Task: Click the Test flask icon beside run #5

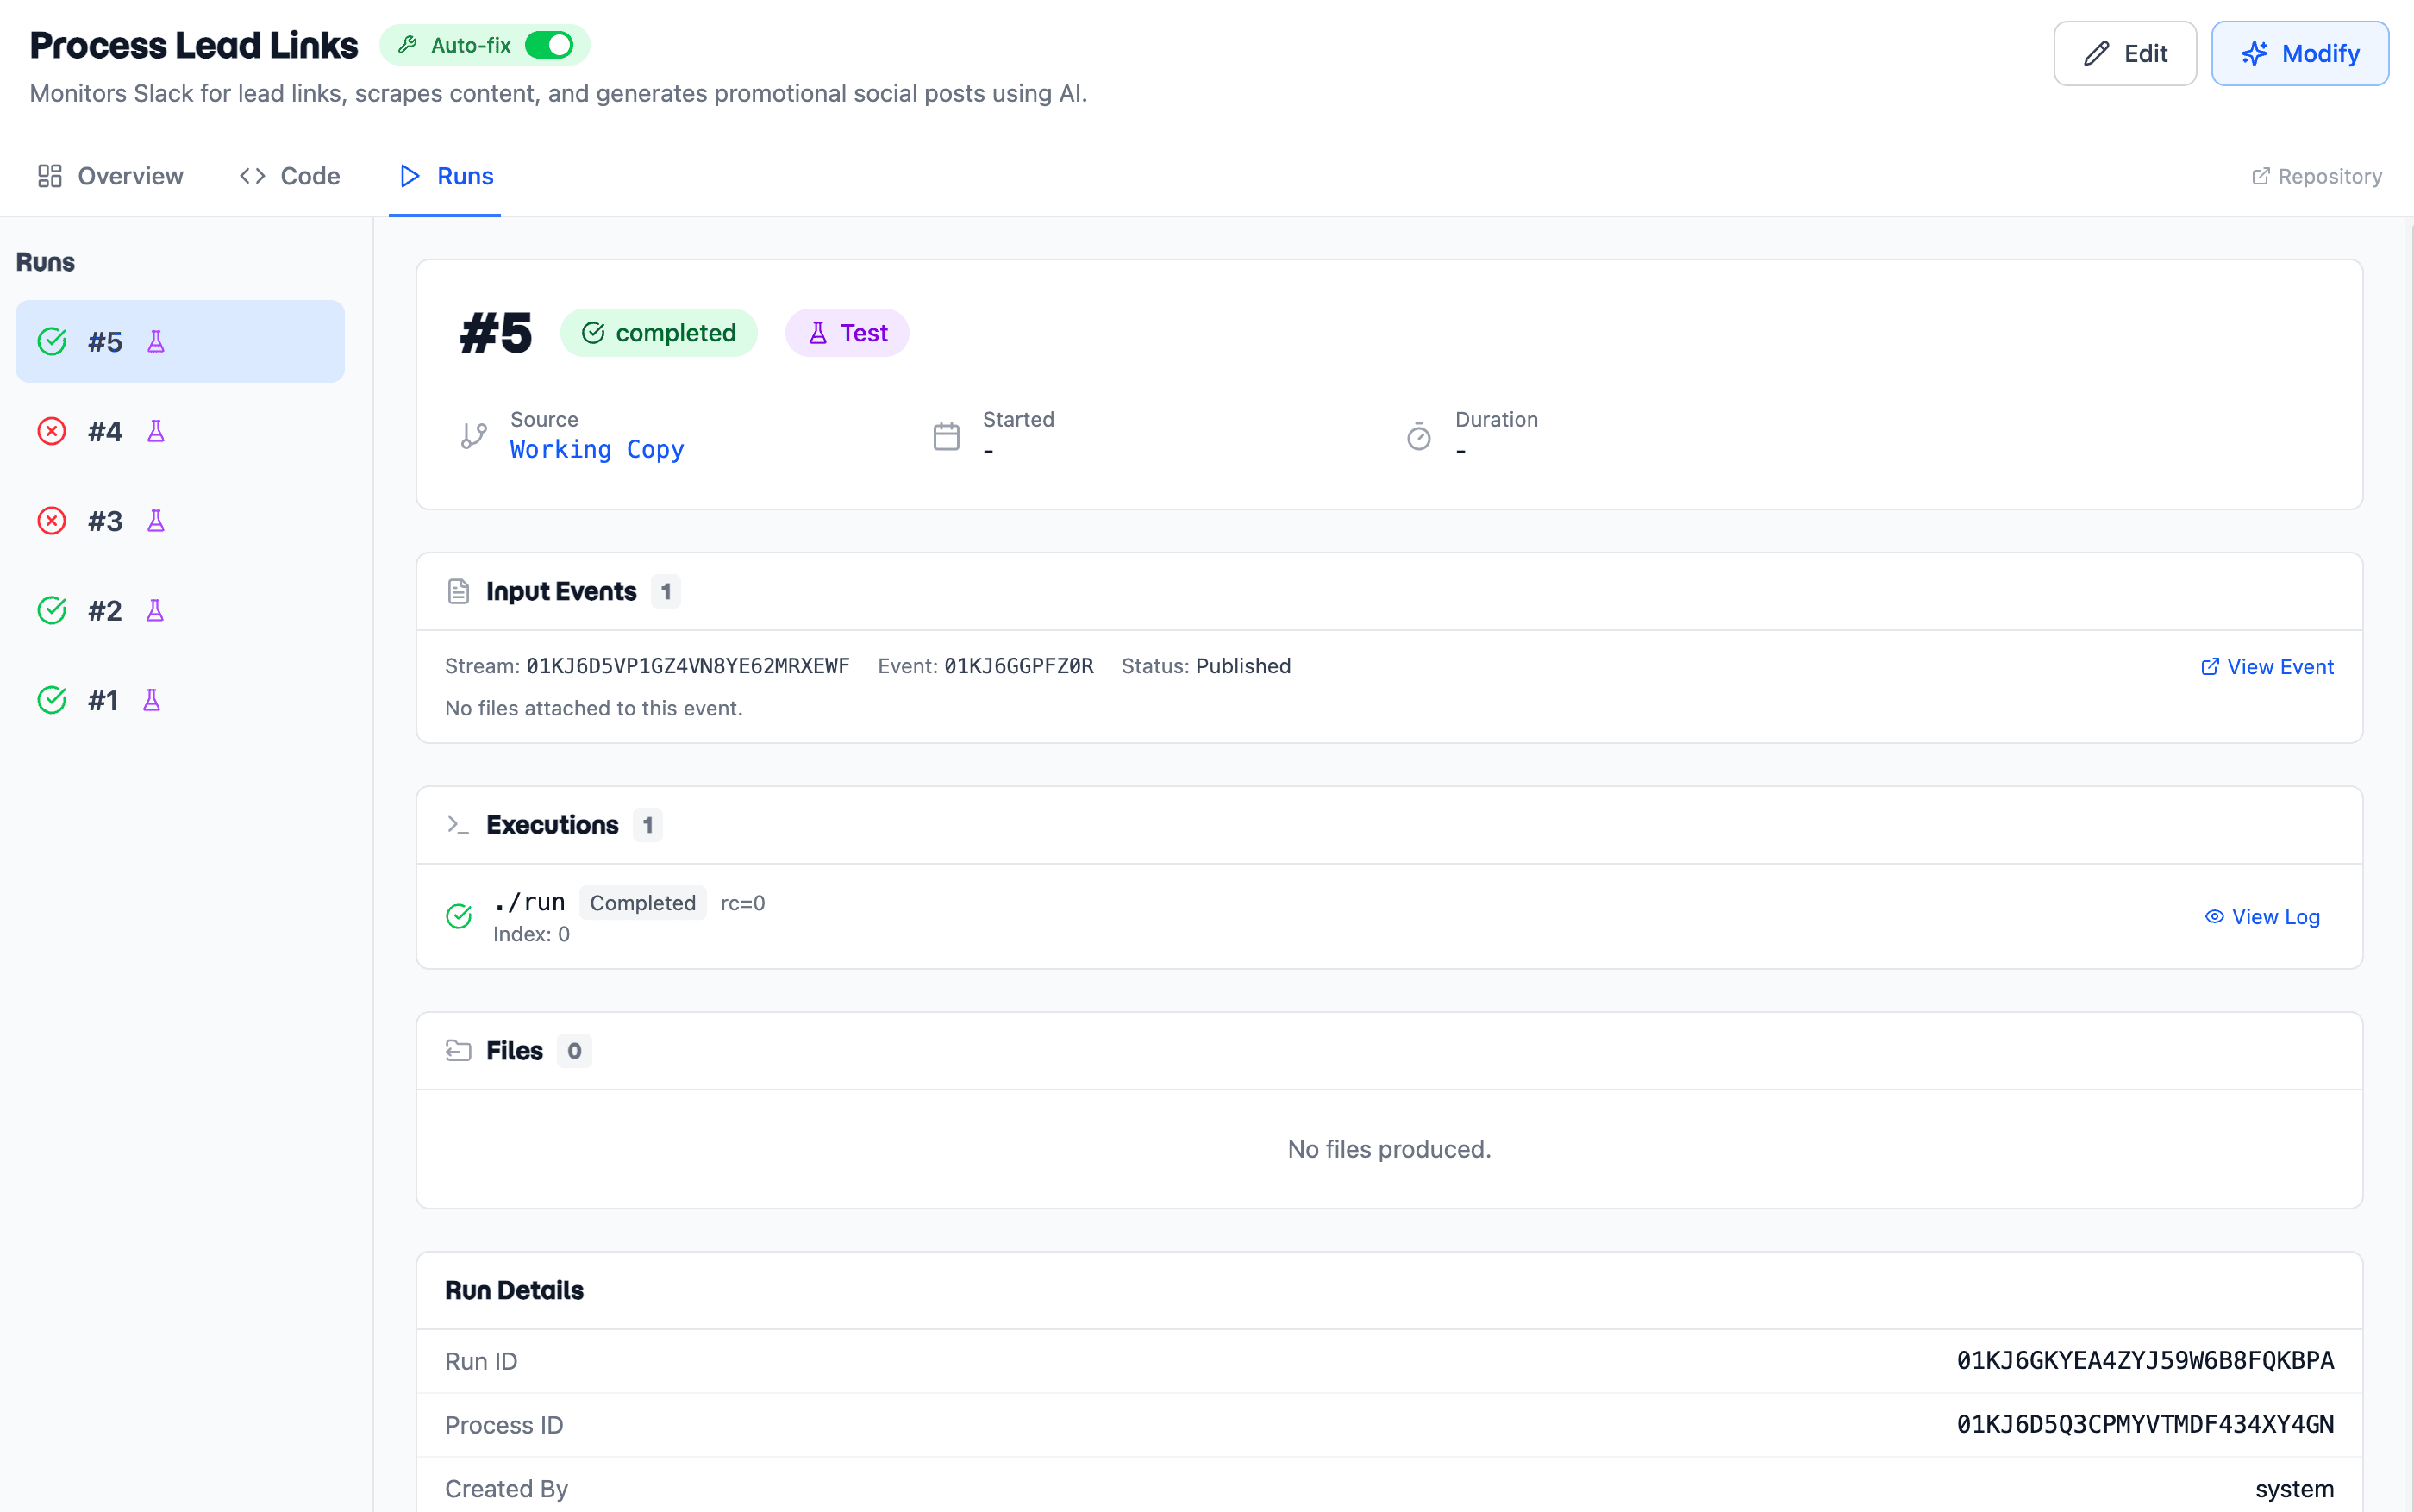Action: click(156, 341)
